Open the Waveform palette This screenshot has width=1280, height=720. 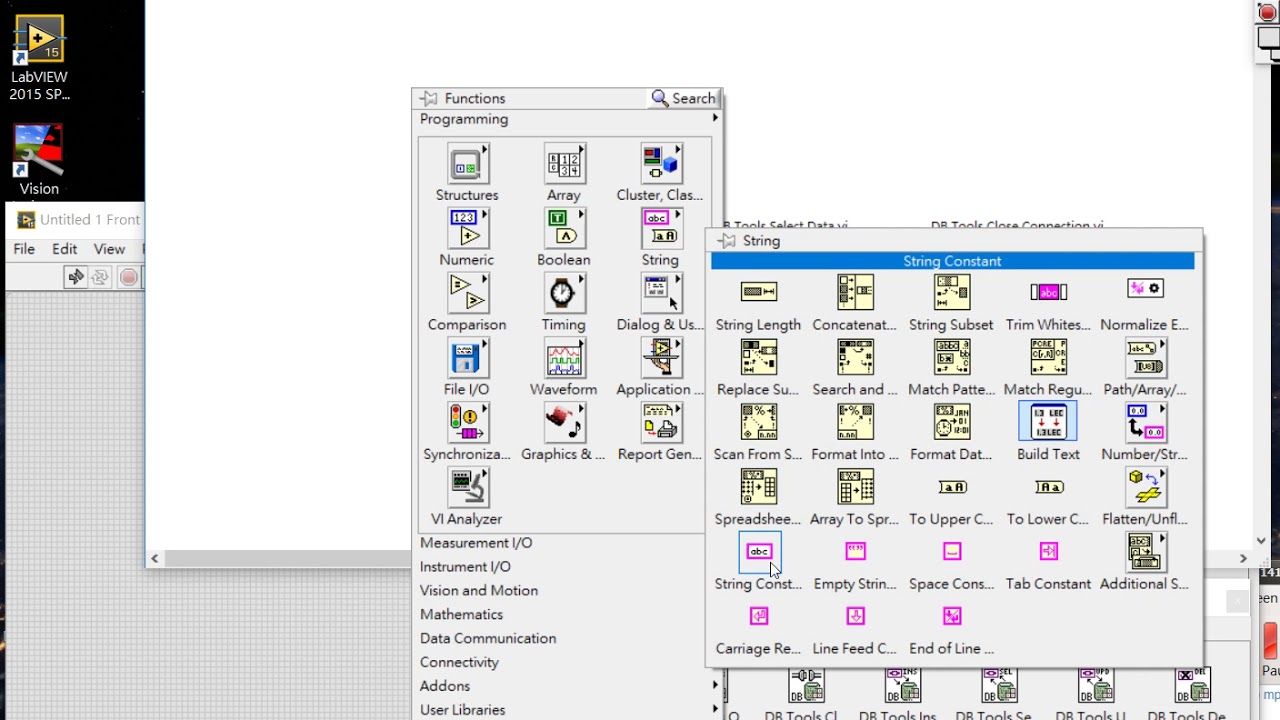tap(564, 360)
